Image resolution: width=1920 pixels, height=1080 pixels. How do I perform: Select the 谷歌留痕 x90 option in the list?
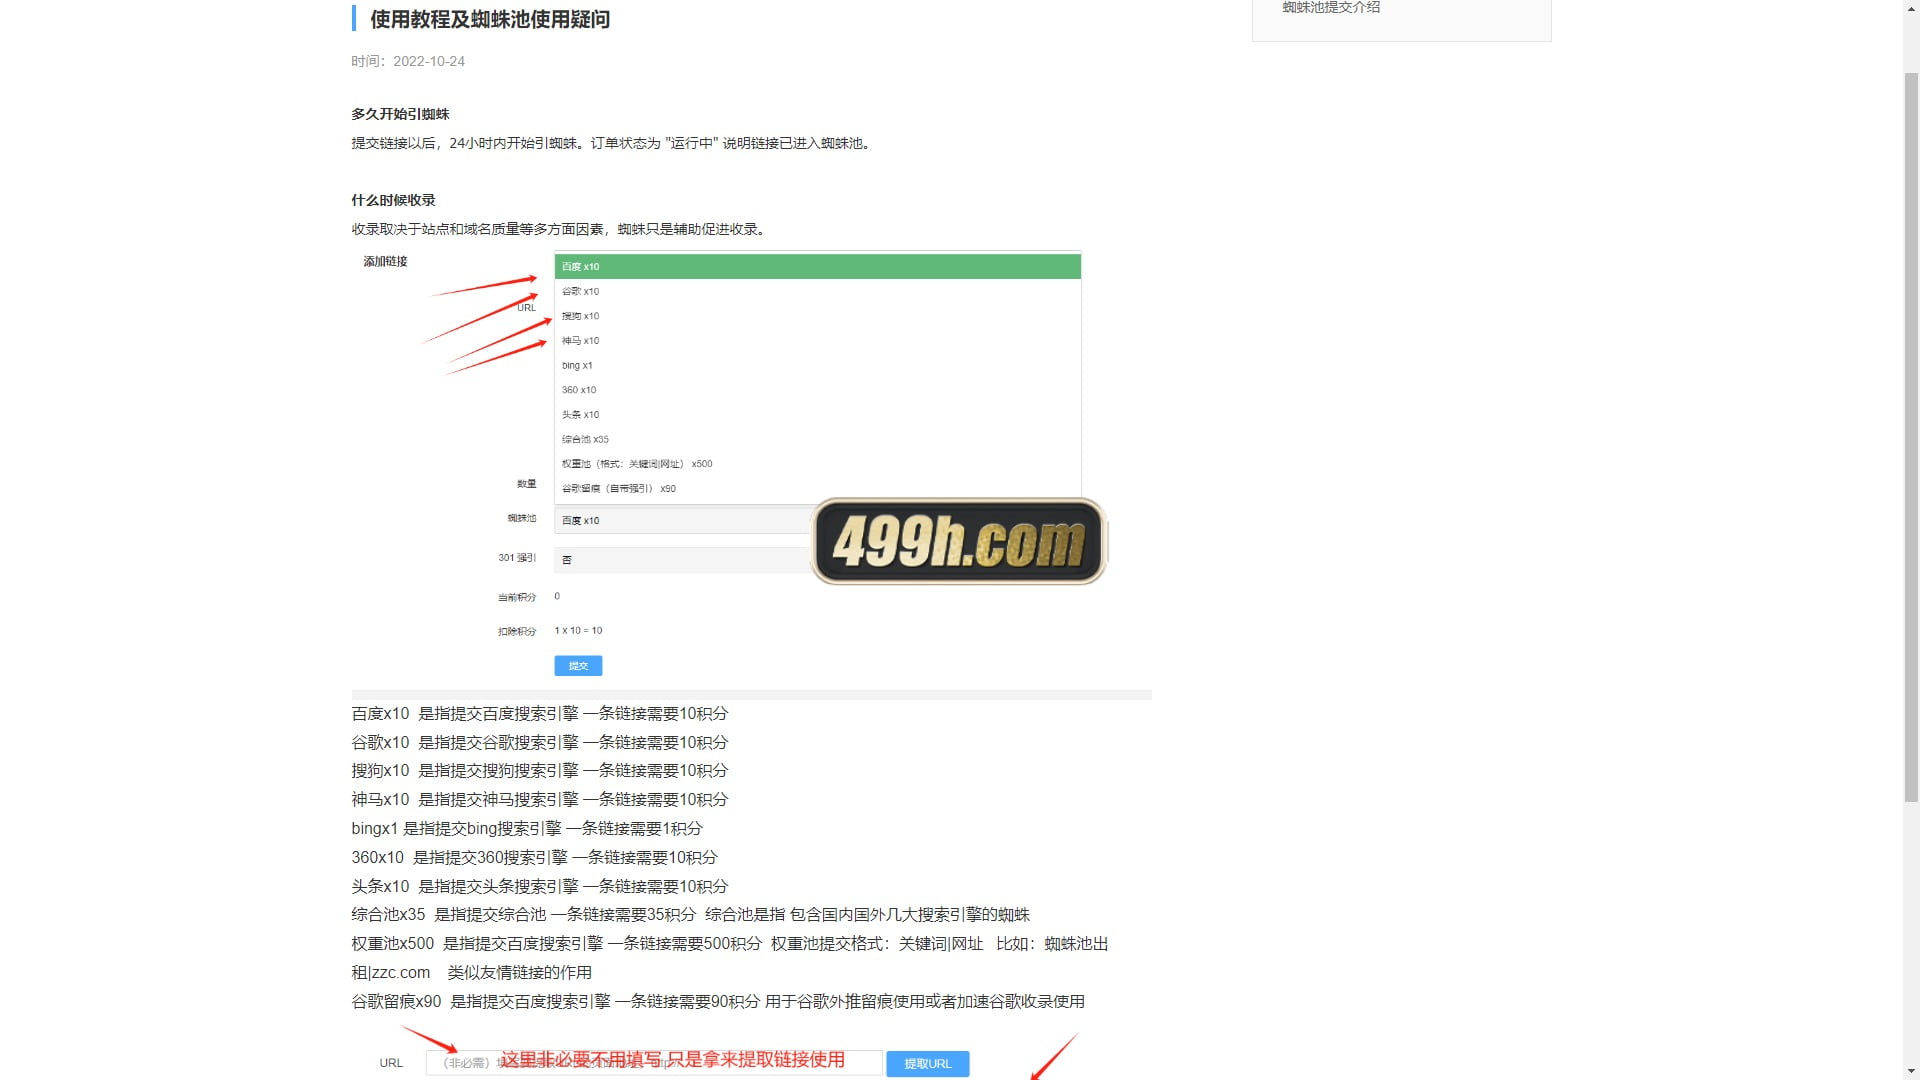pos(817,489)
